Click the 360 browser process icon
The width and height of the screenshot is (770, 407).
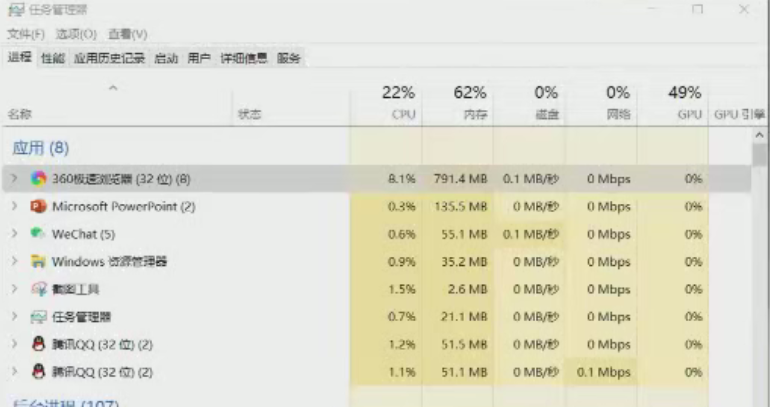click(x=38, y=179)
